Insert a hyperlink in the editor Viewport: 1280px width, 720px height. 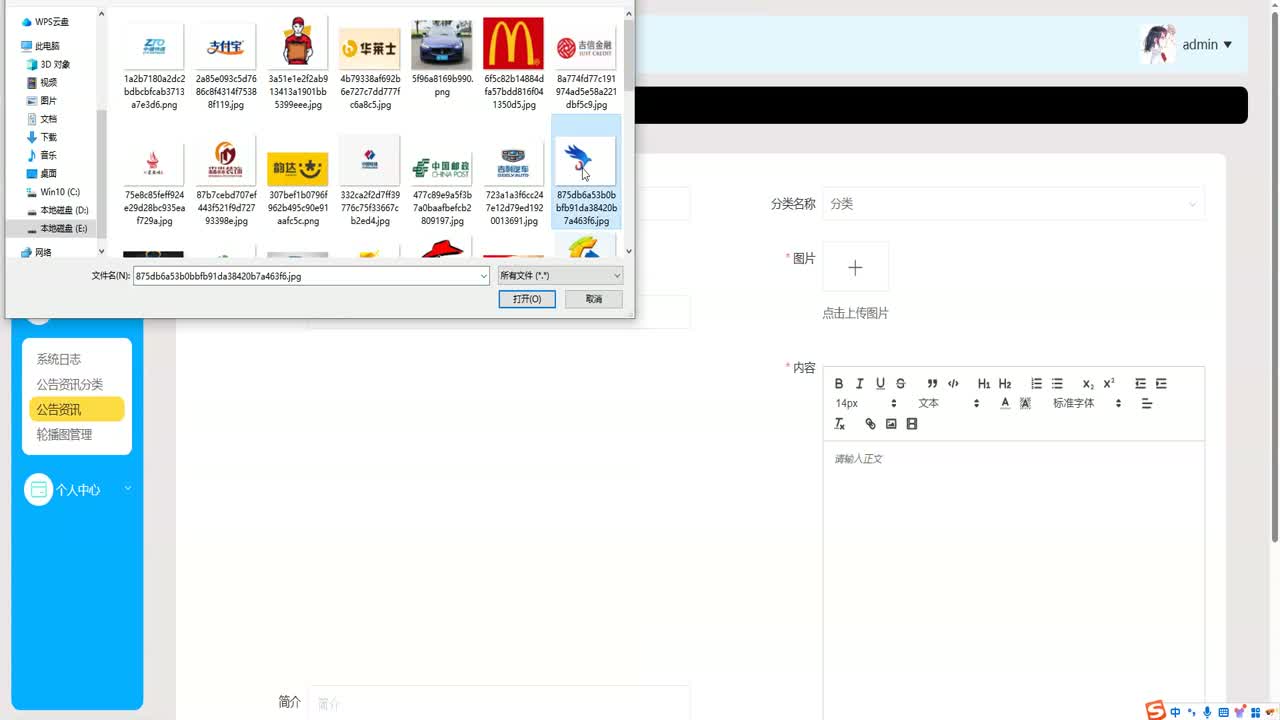pos(870,424)
